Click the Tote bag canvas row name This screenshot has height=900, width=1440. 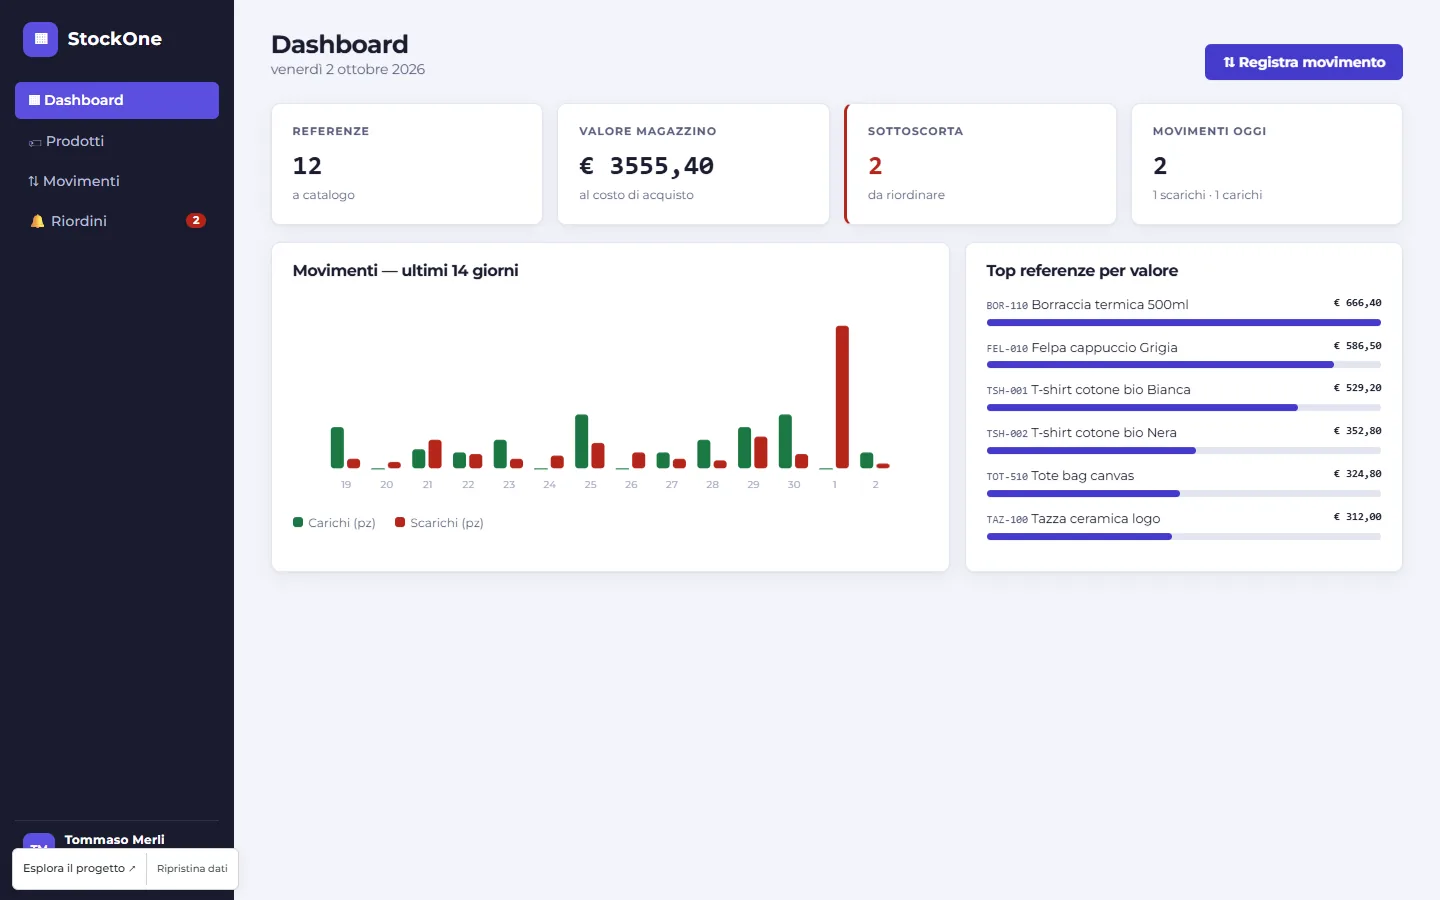tap(1082, 476)
